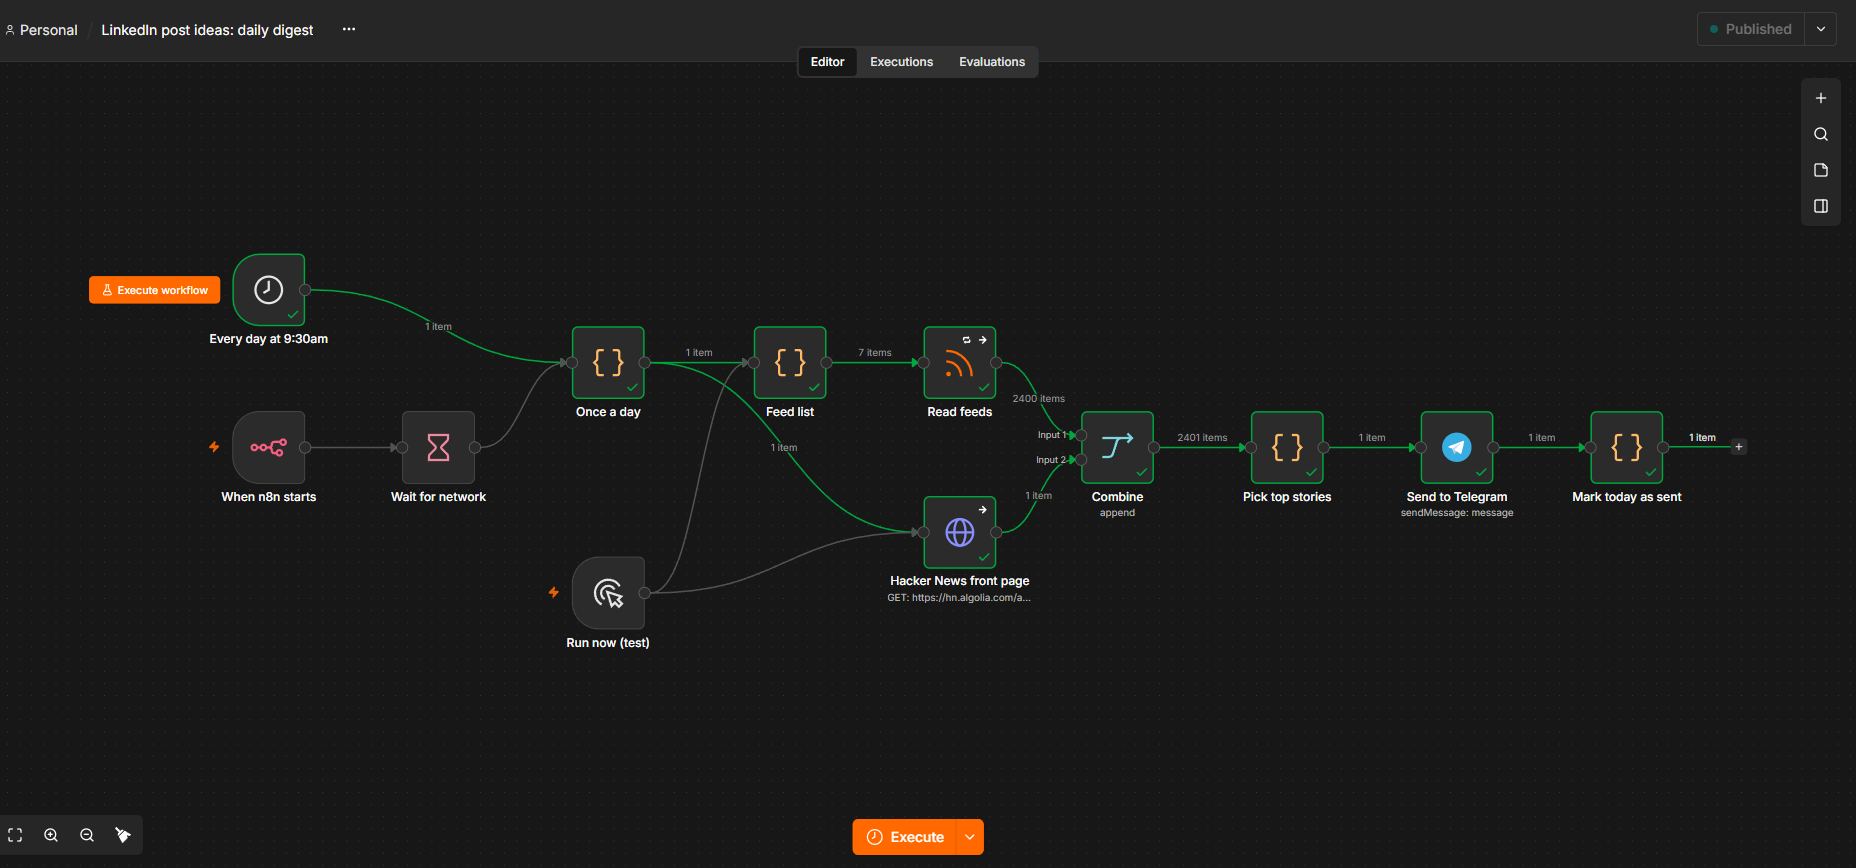Screen dimensions: 1856x868
Task: Open the three-dots workflow menu
Action: tap(349, 29)
